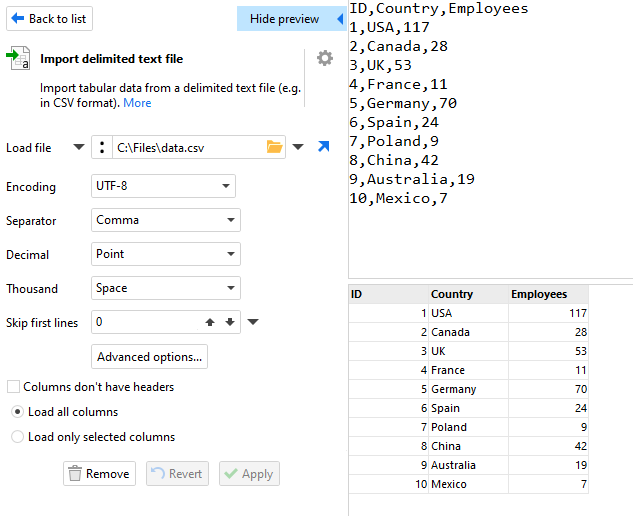This screenshot has width=633, height=516.
Task: Click the folder browse icon in file path
Action: point(275,147)
